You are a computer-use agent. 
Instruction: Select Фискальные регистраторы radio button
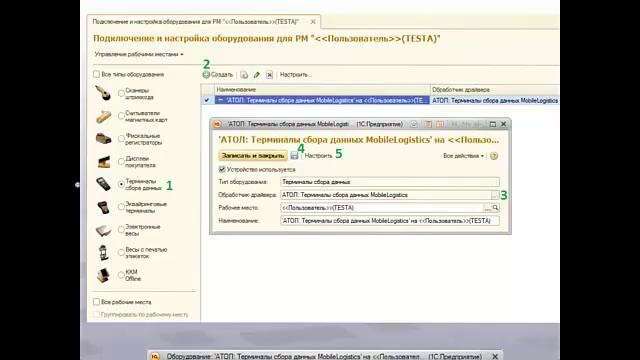click(x=121, y=139)
